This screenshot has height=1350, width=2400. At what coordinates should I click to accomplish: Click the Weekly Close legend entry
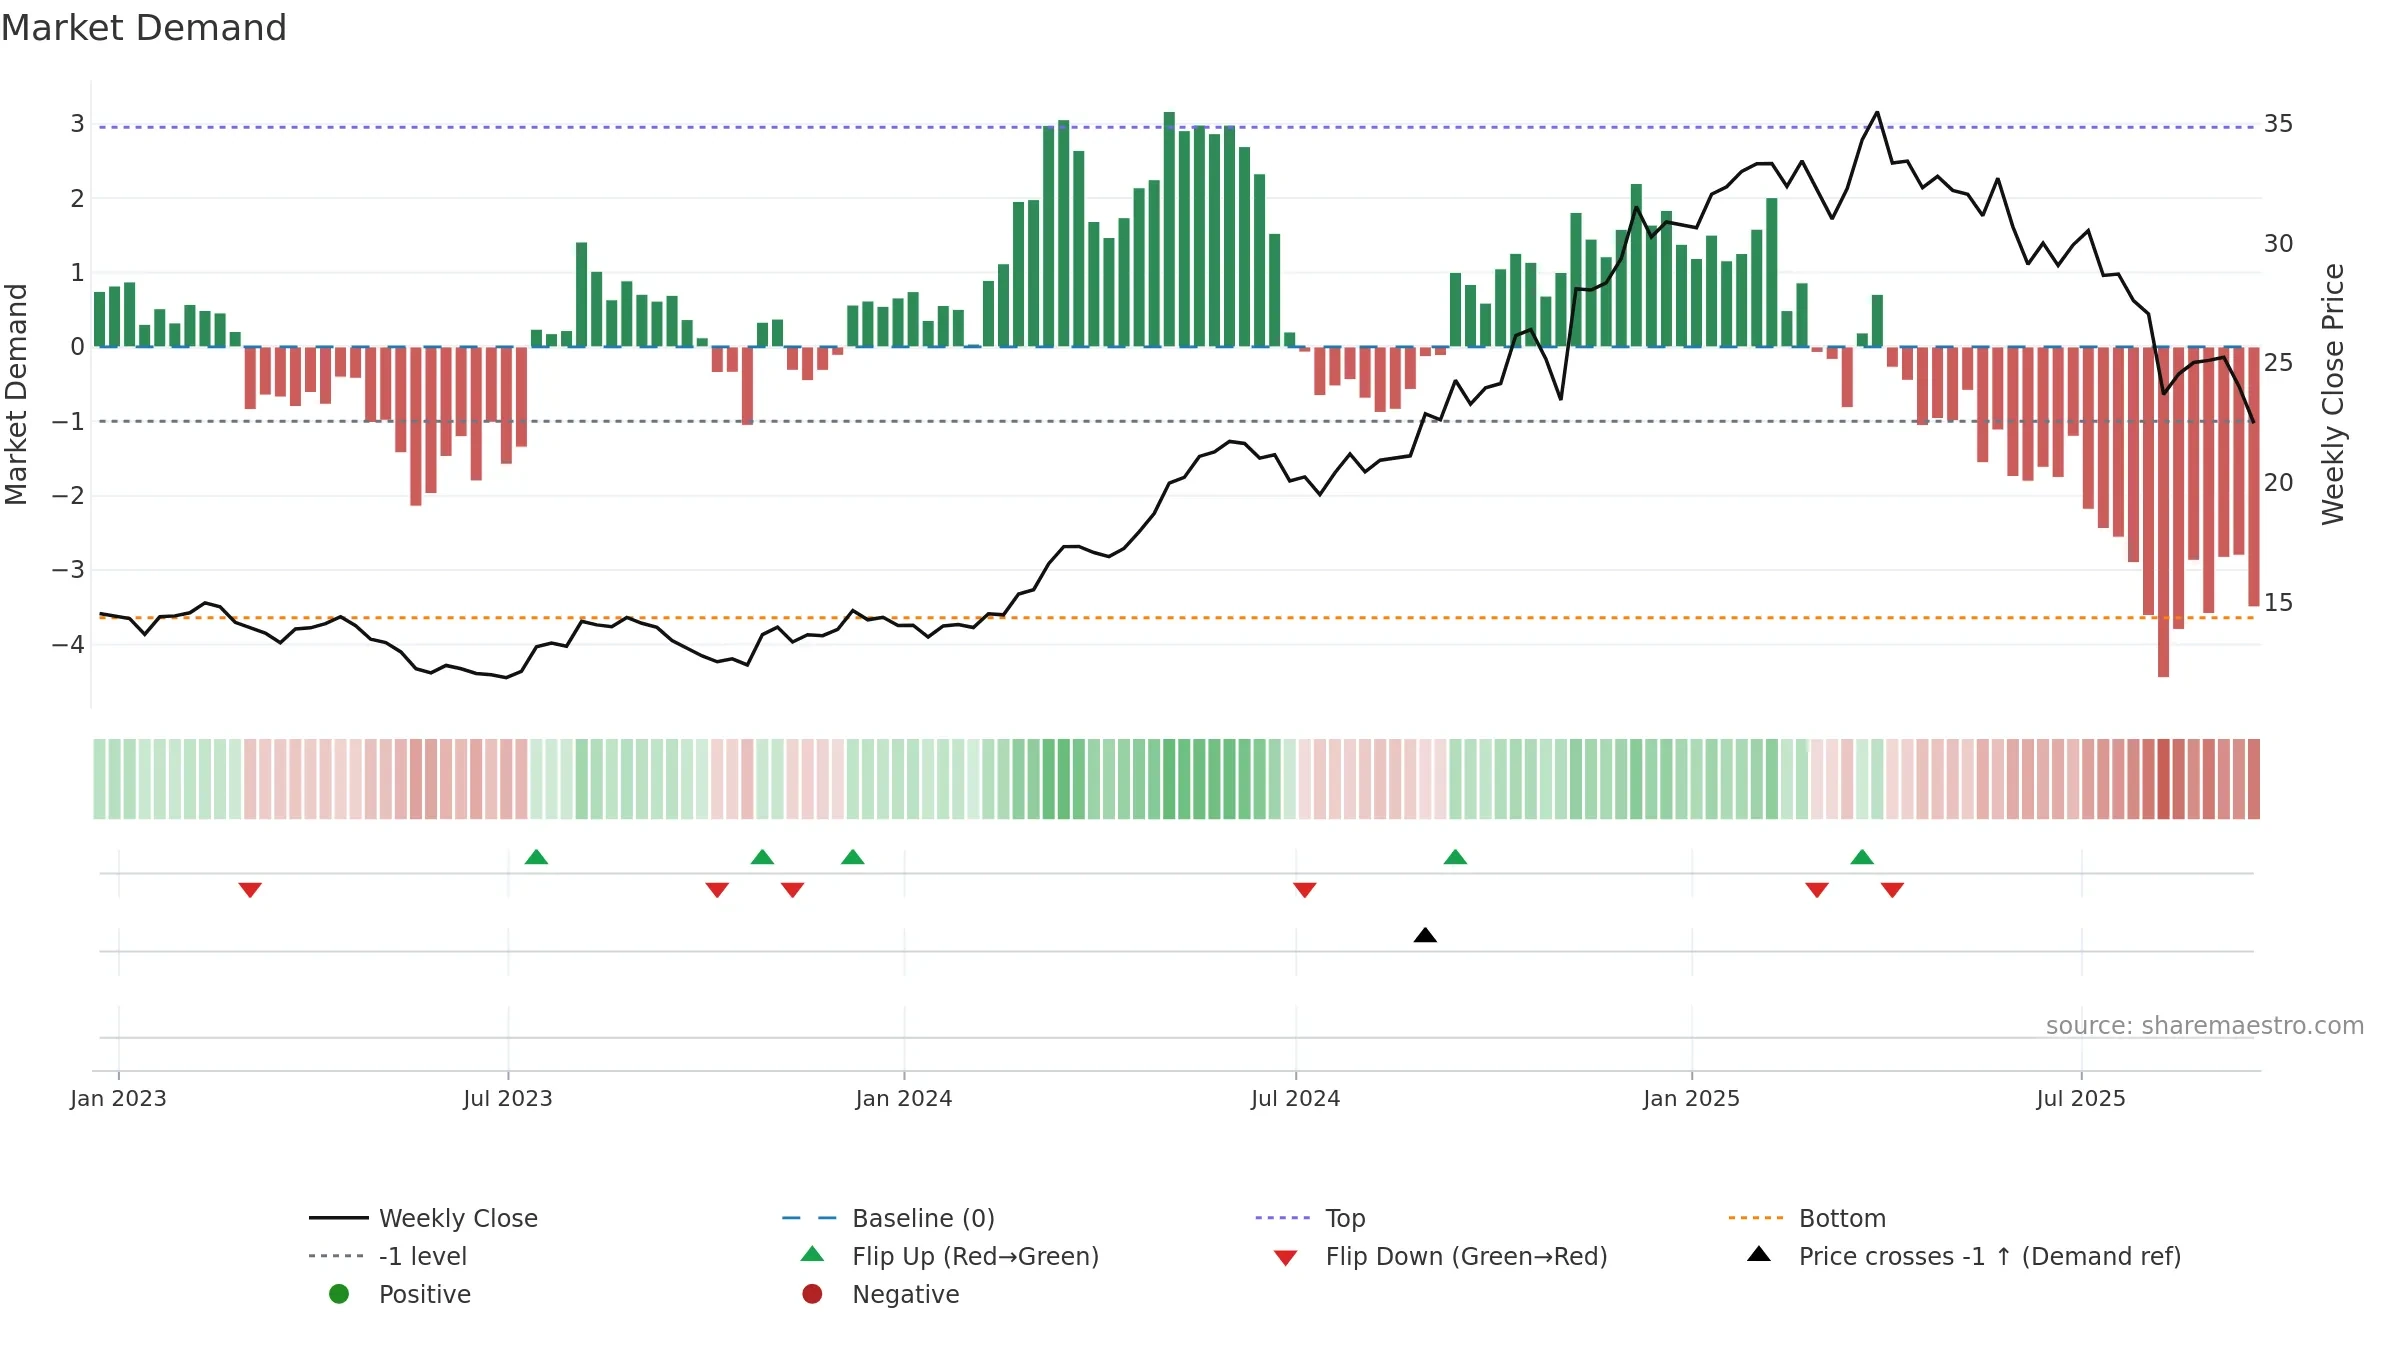click(423, 1218)
